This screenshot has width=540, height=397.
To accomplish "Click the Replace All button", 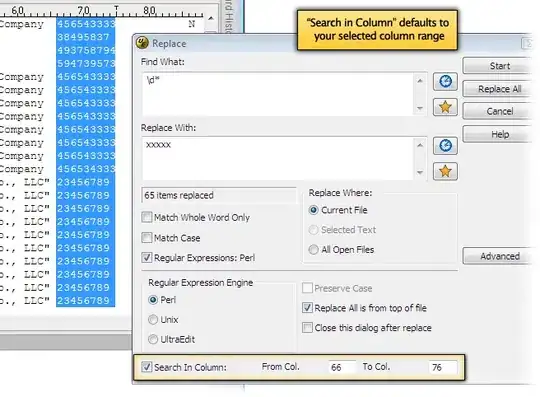I will [499, 89].
